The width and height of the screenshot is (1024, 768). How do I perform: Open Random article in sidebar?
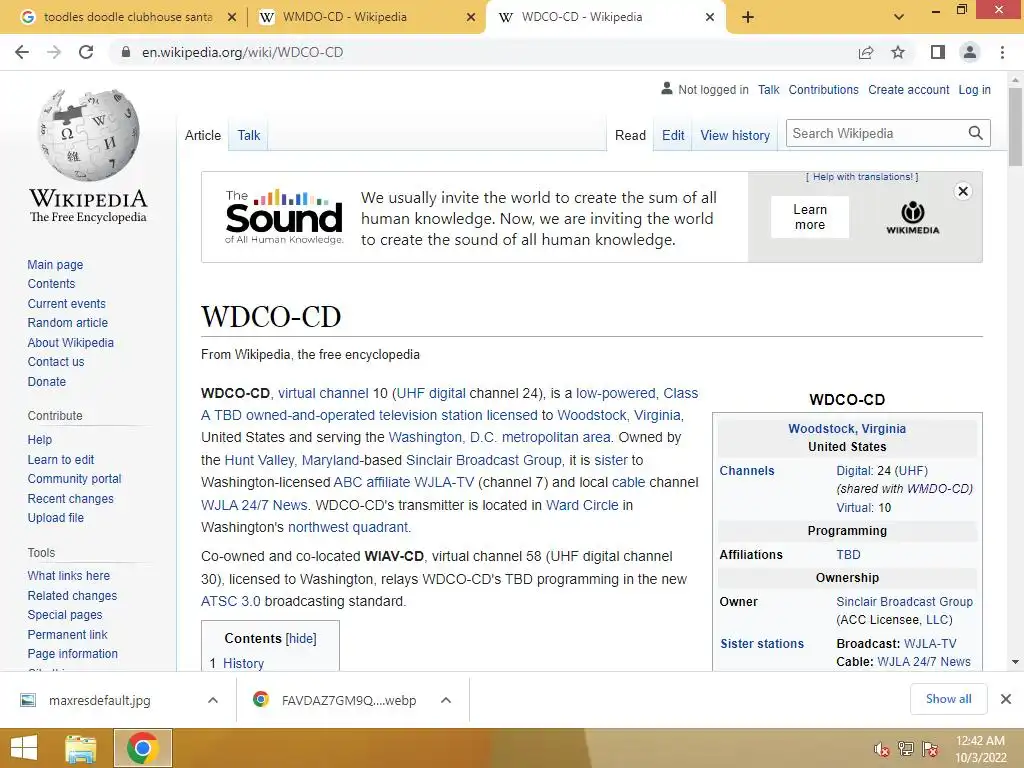tap(67, 323)
